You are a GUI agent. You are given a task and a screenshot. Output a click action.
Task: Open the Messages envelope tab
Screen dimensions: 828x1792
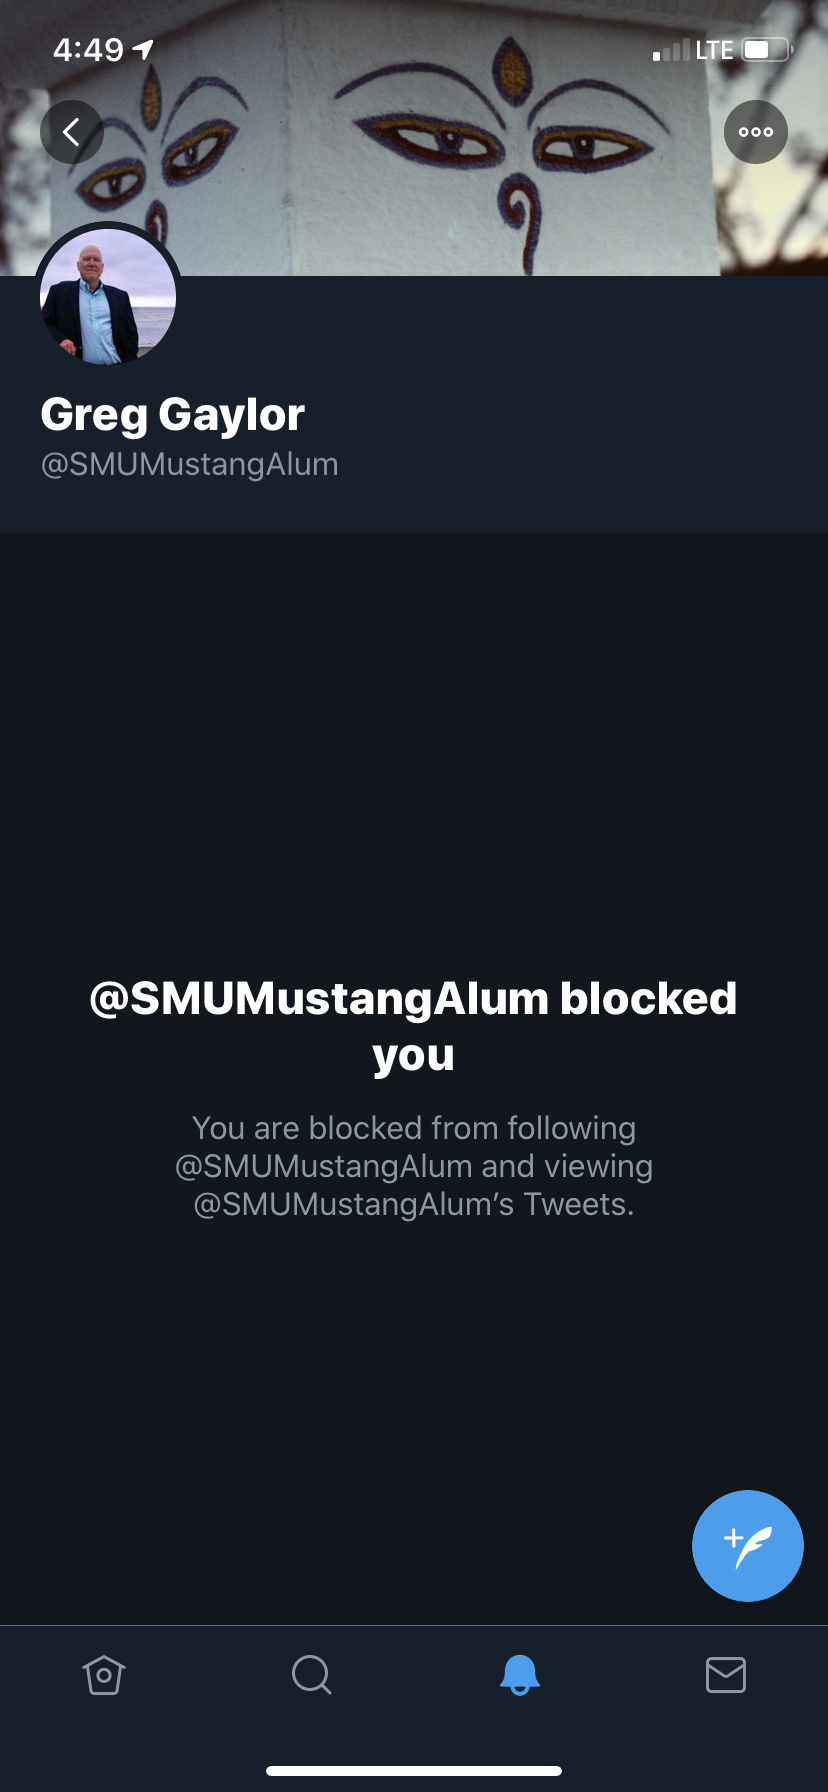pyautogui.click(x=726, y=1675)
